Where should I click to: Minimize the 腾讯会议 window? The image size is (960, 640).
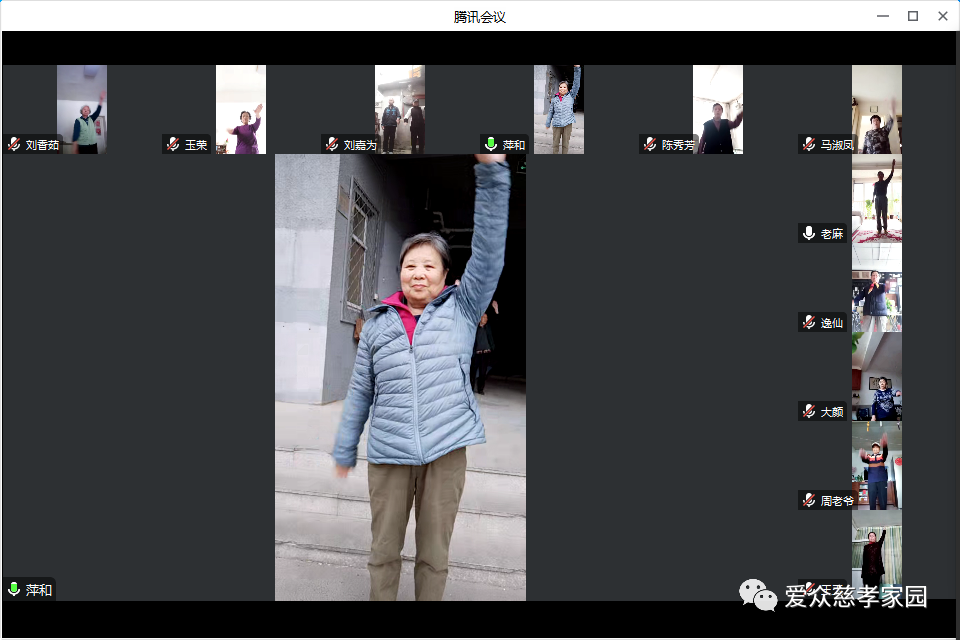(x=882, y=15)
